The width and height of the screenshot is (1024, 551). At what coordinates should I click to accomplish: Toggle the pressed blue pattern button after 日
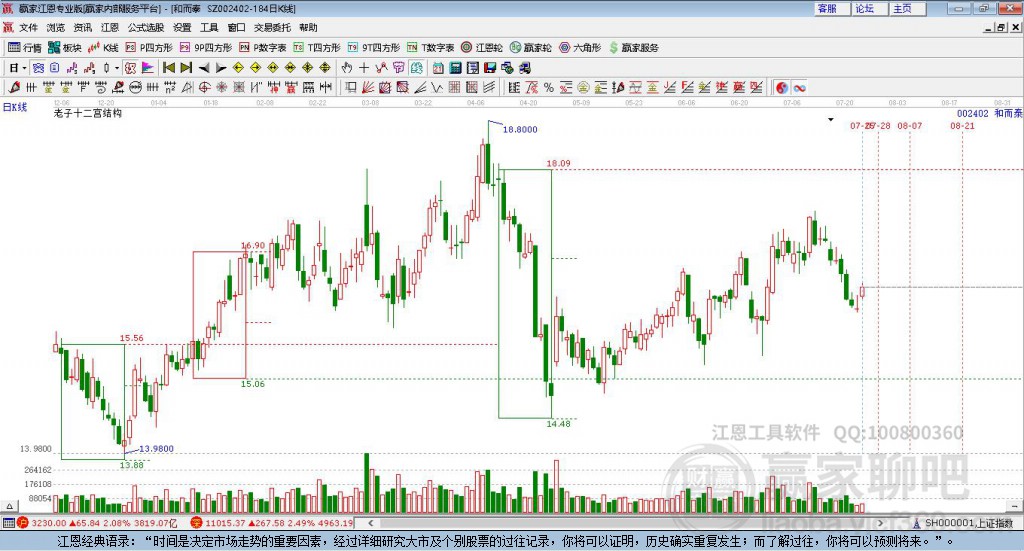[x=38, y=67]
